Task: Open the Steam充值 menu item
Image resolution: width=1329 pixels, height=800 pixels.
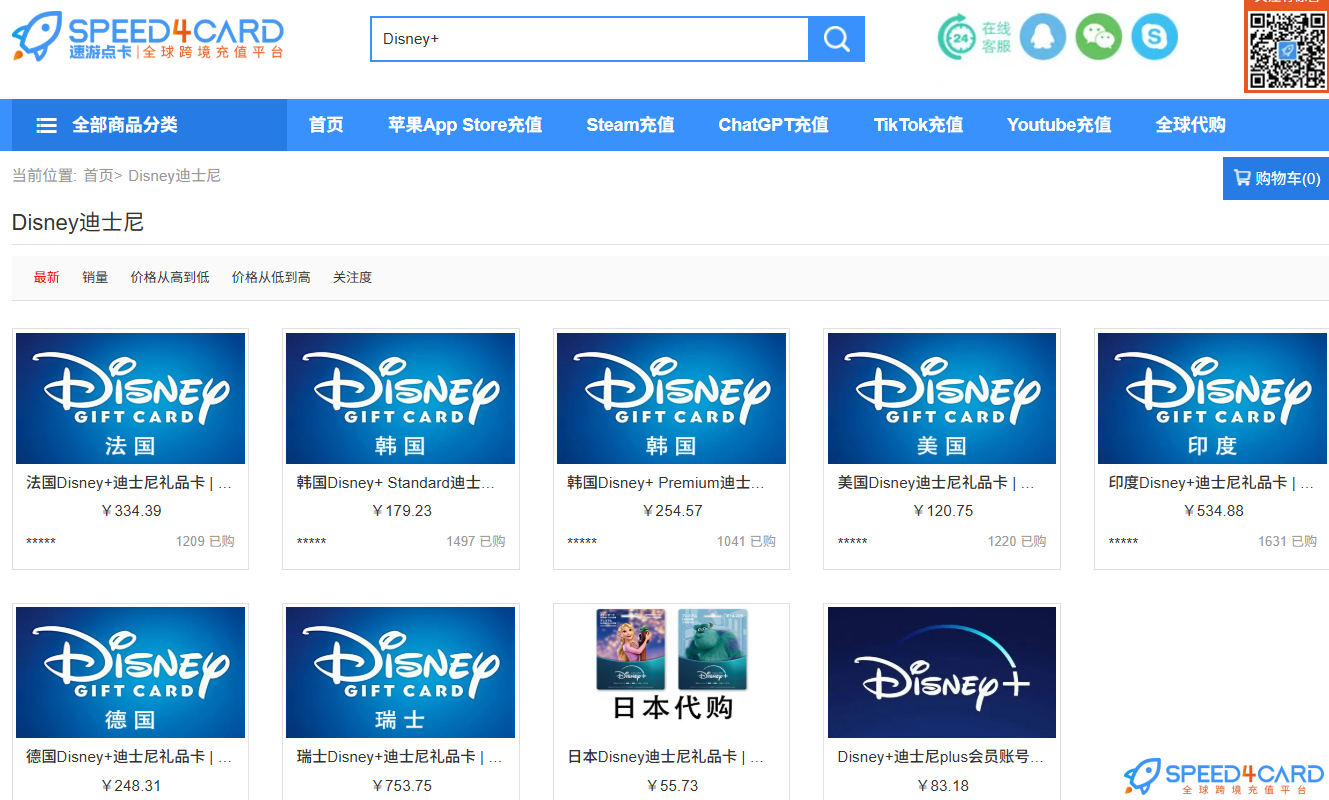Action: click(x=630, y=125)
